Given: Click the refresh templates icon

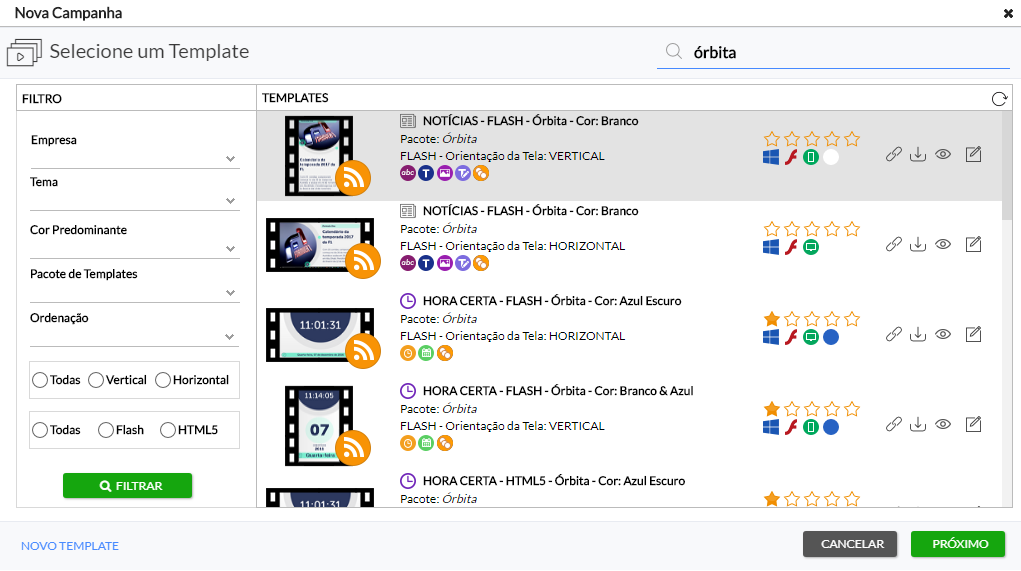Looking at the screenshot, I should (998, 98).
